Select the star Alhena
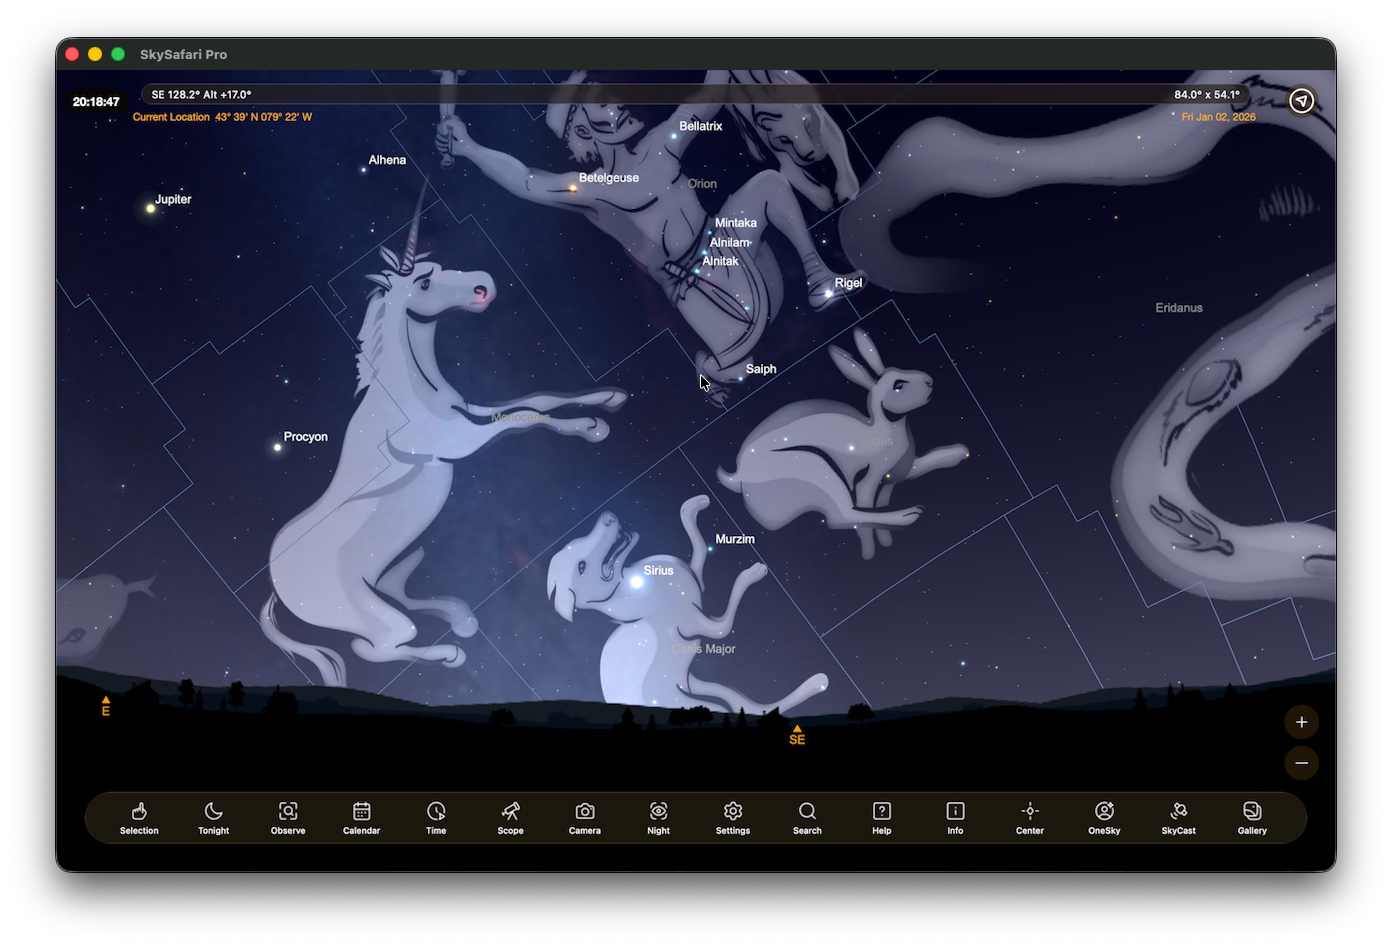This screenshot has width=1392, height=946. (362, 171)
